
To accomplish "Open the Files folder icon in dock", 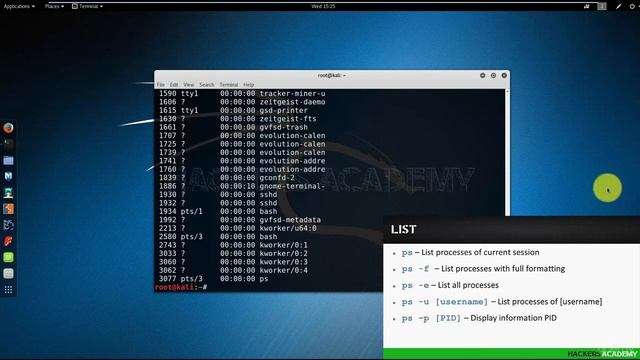I will pos(8,160).
